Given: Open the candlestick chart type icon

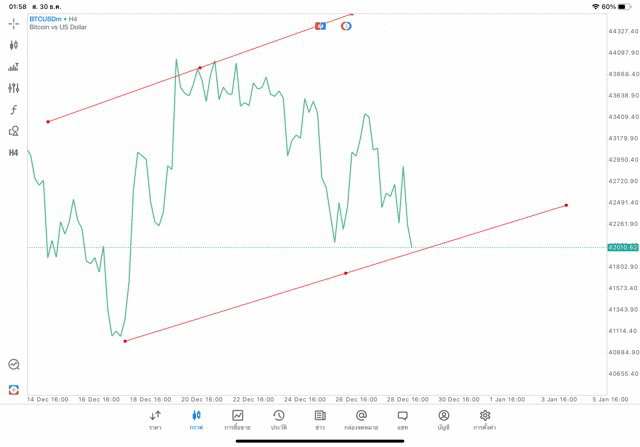Looking at the screenshot, I should coord(13,45).
